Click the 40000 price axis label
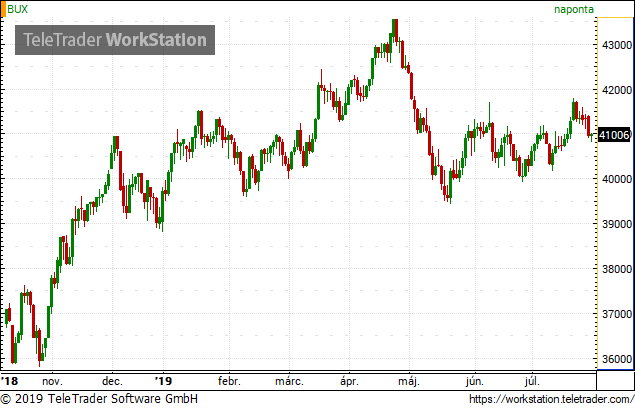This screenshot has height=408, width=635. tap(617, 179)
